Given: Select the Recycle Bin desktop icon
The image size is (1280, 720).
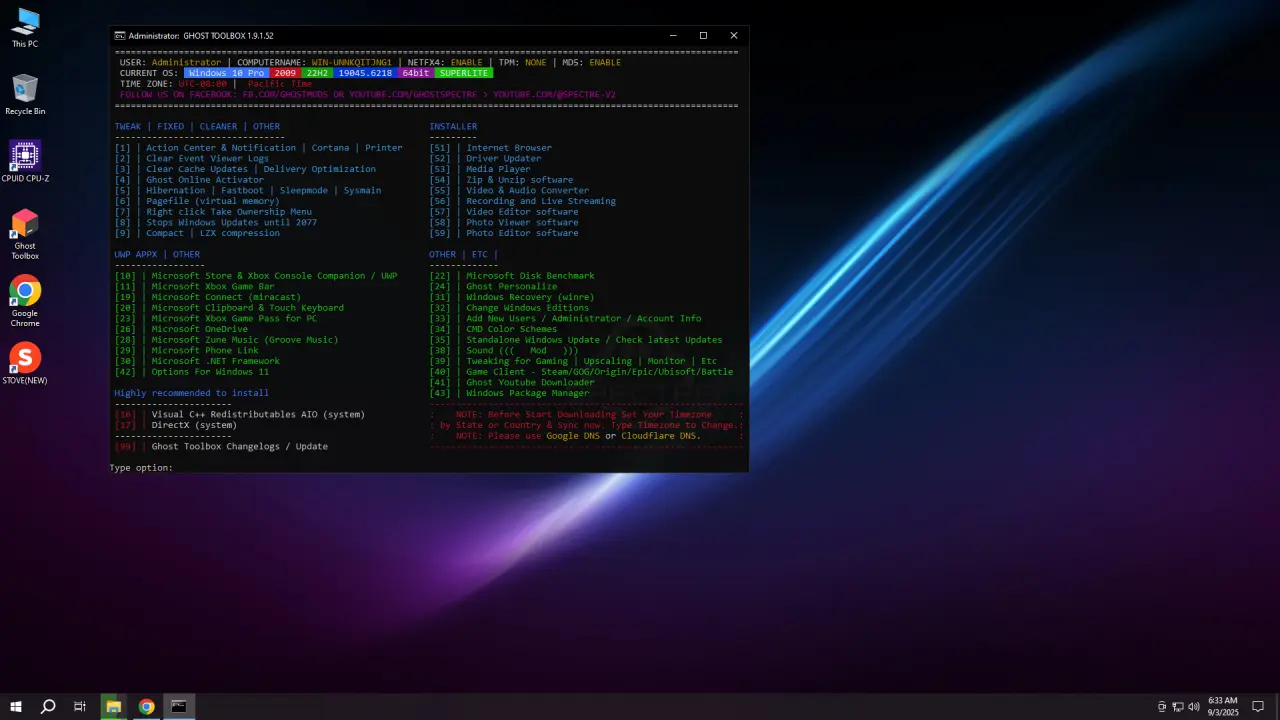Looking at the screenshot, I should coord(25,95).
